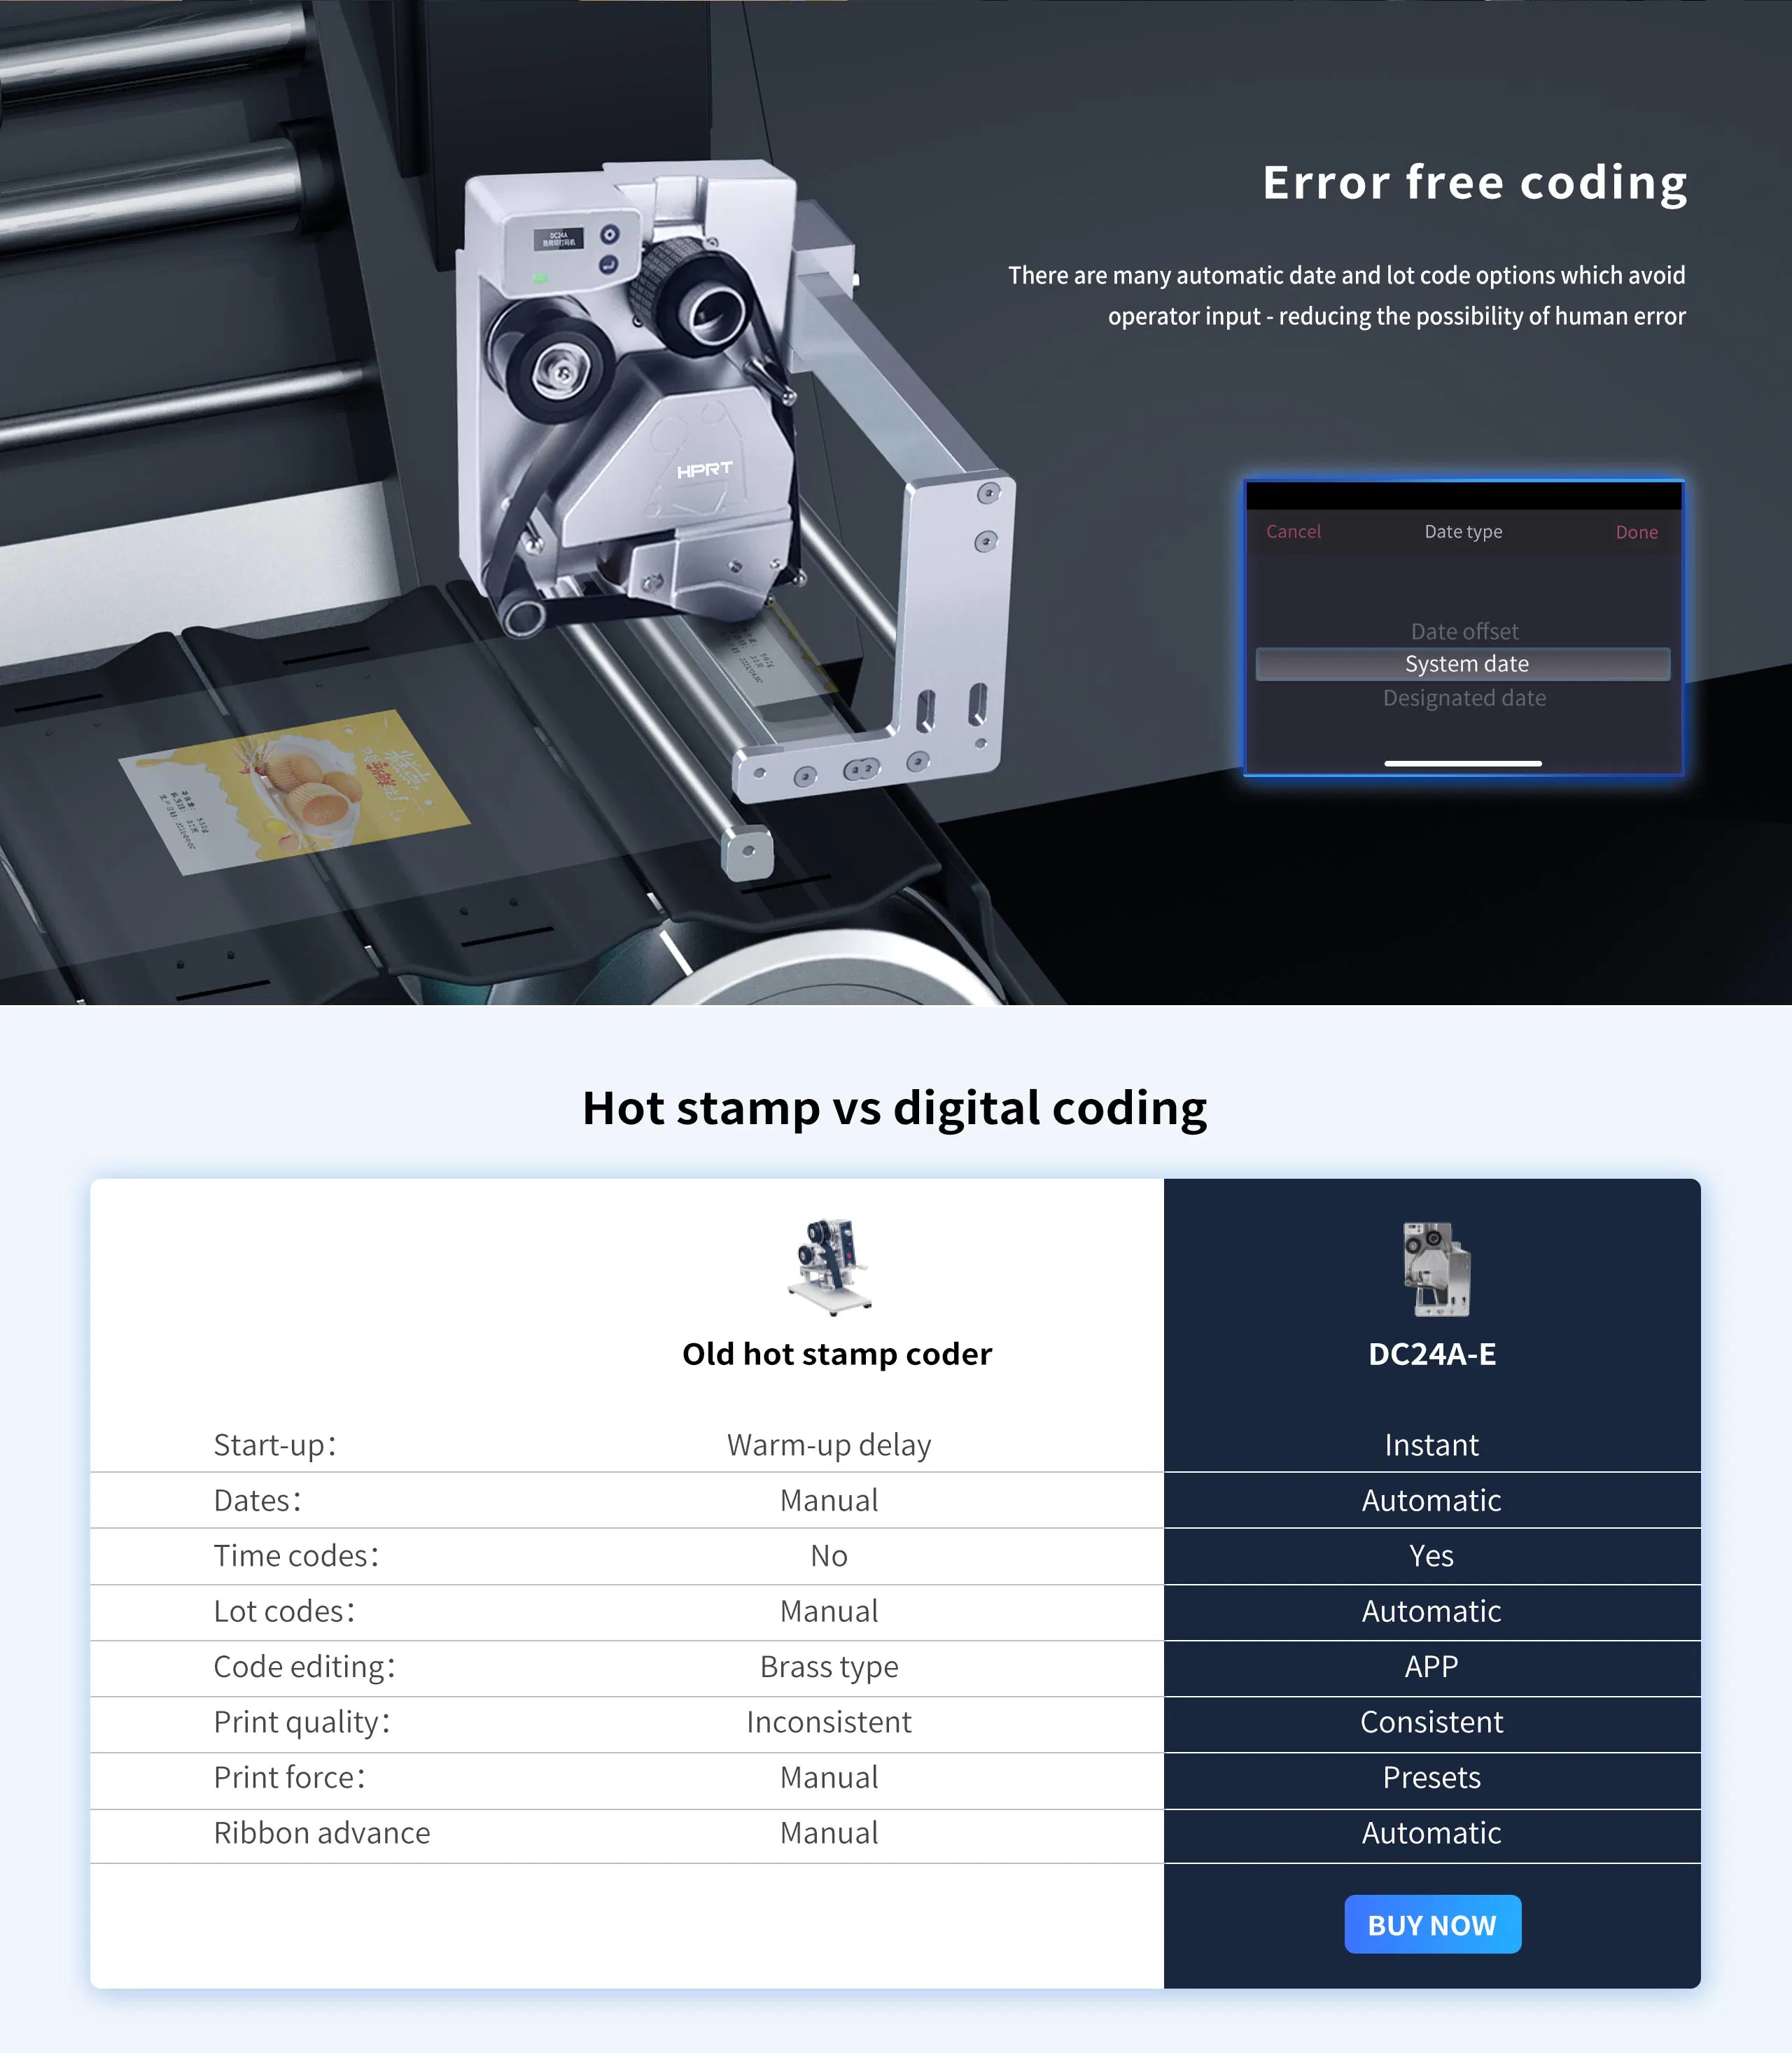The width and height of the screenshot is (1792, 2053).
Task: Select 'Designated date' option in date type
Action: [x=1465, y=696]
